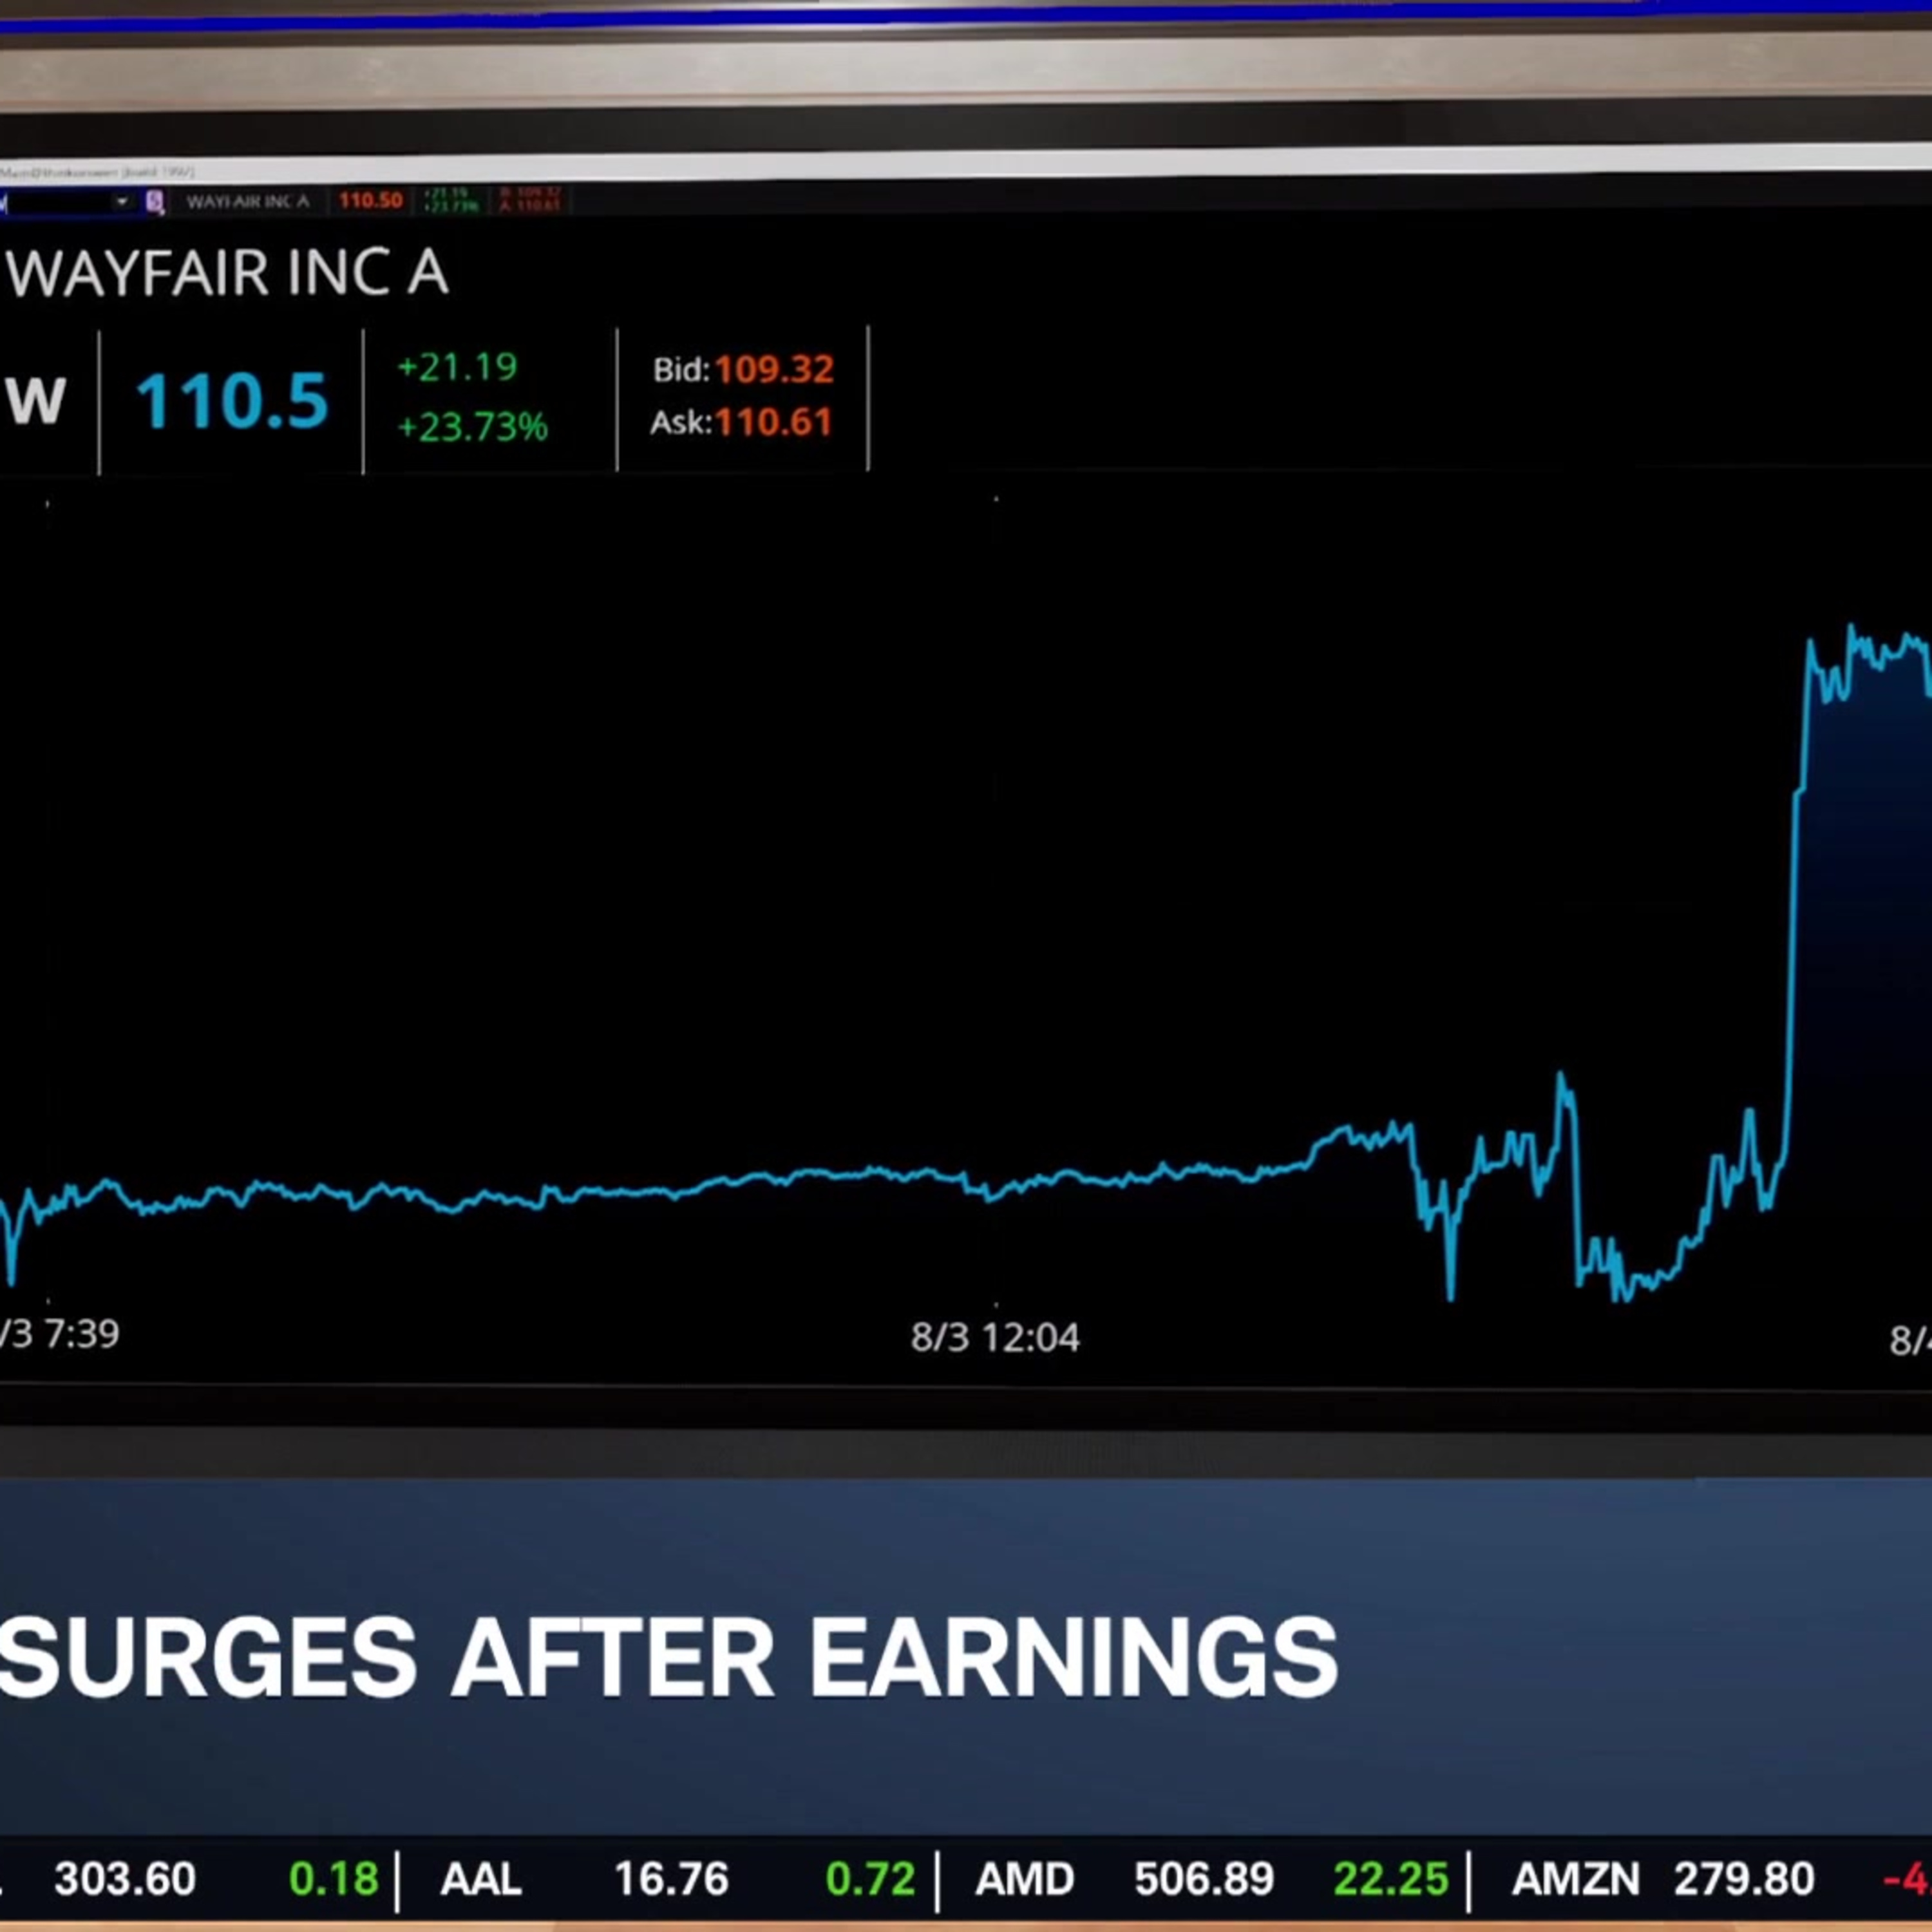Click the AMD price 506.89

[x=1204, y=1879]
